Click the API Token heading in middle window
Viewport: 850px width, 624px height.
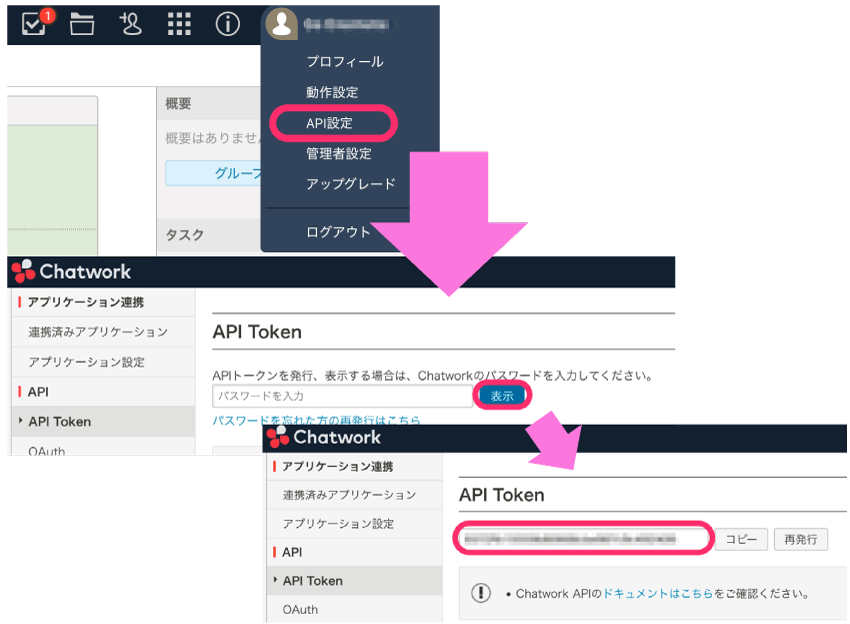click(x=257, y=332)
